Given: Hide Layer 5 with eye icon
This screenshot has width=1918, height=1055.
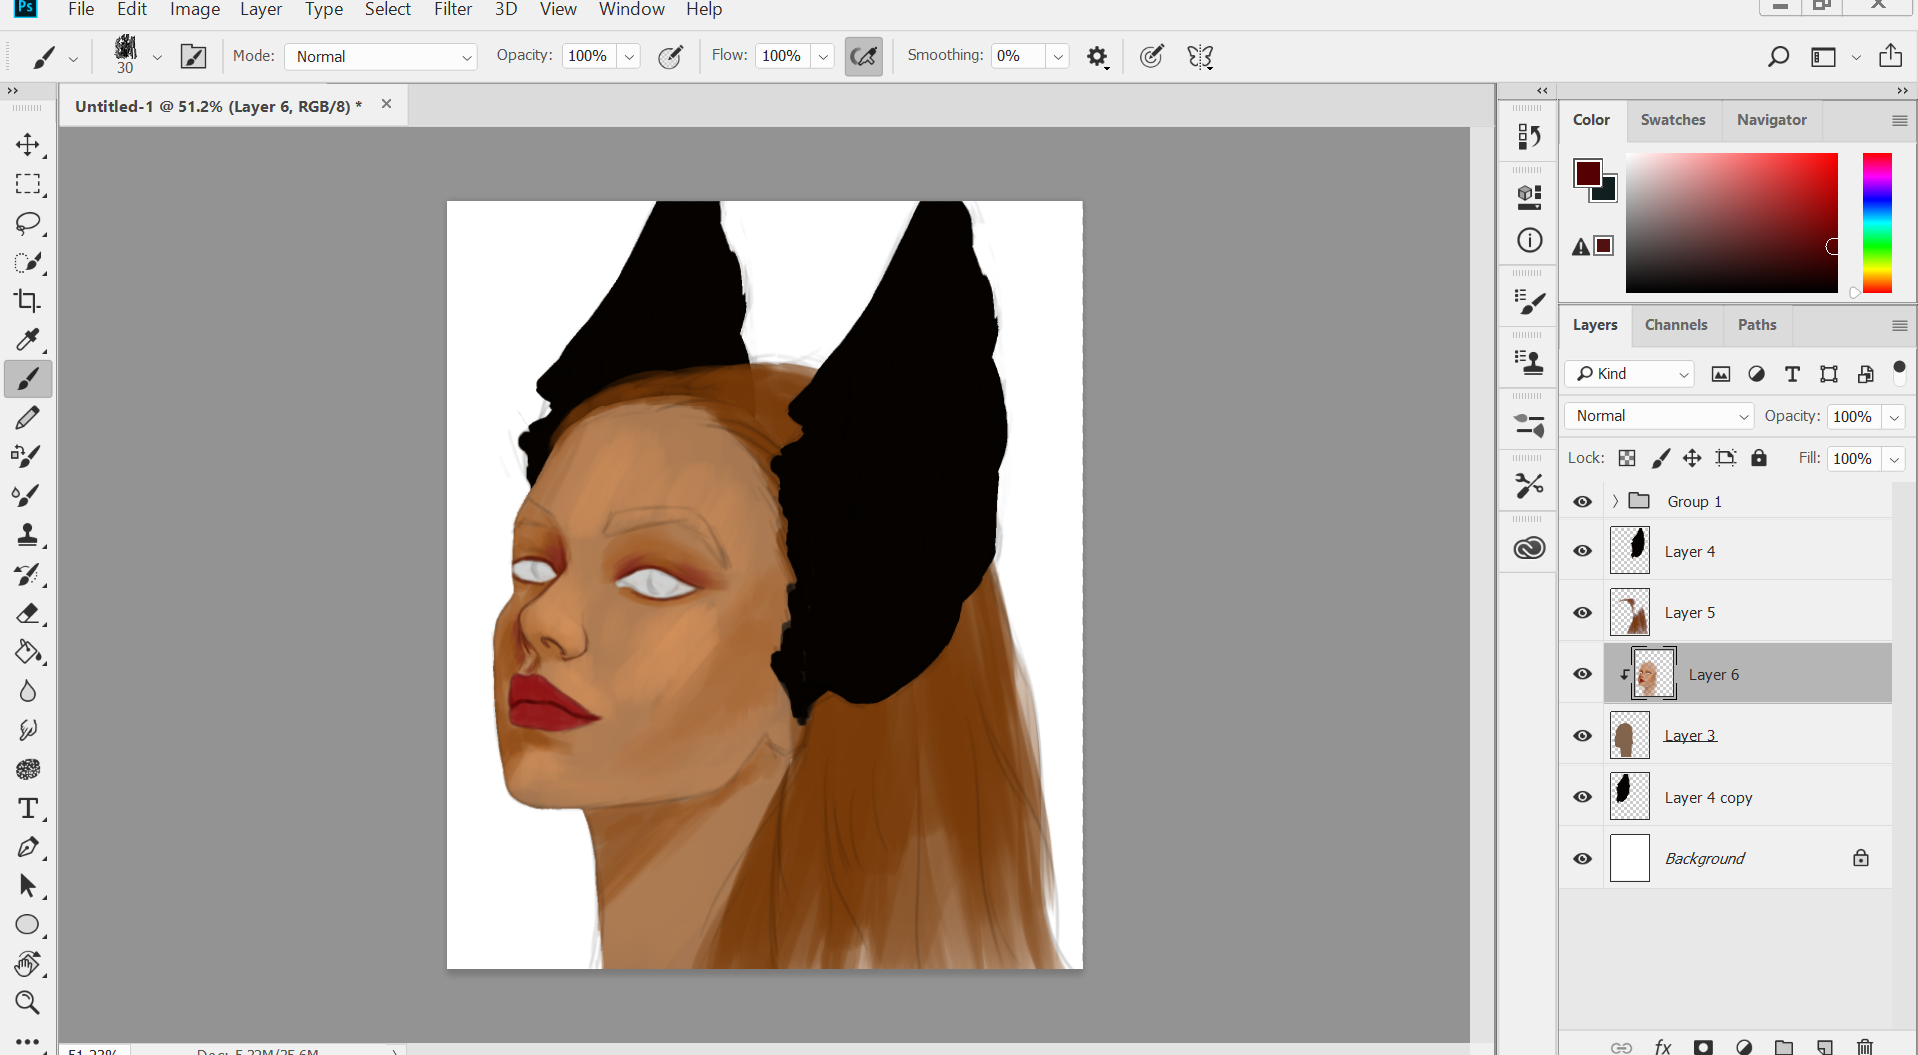Looking at the screenshot, I should (1582, 613).
